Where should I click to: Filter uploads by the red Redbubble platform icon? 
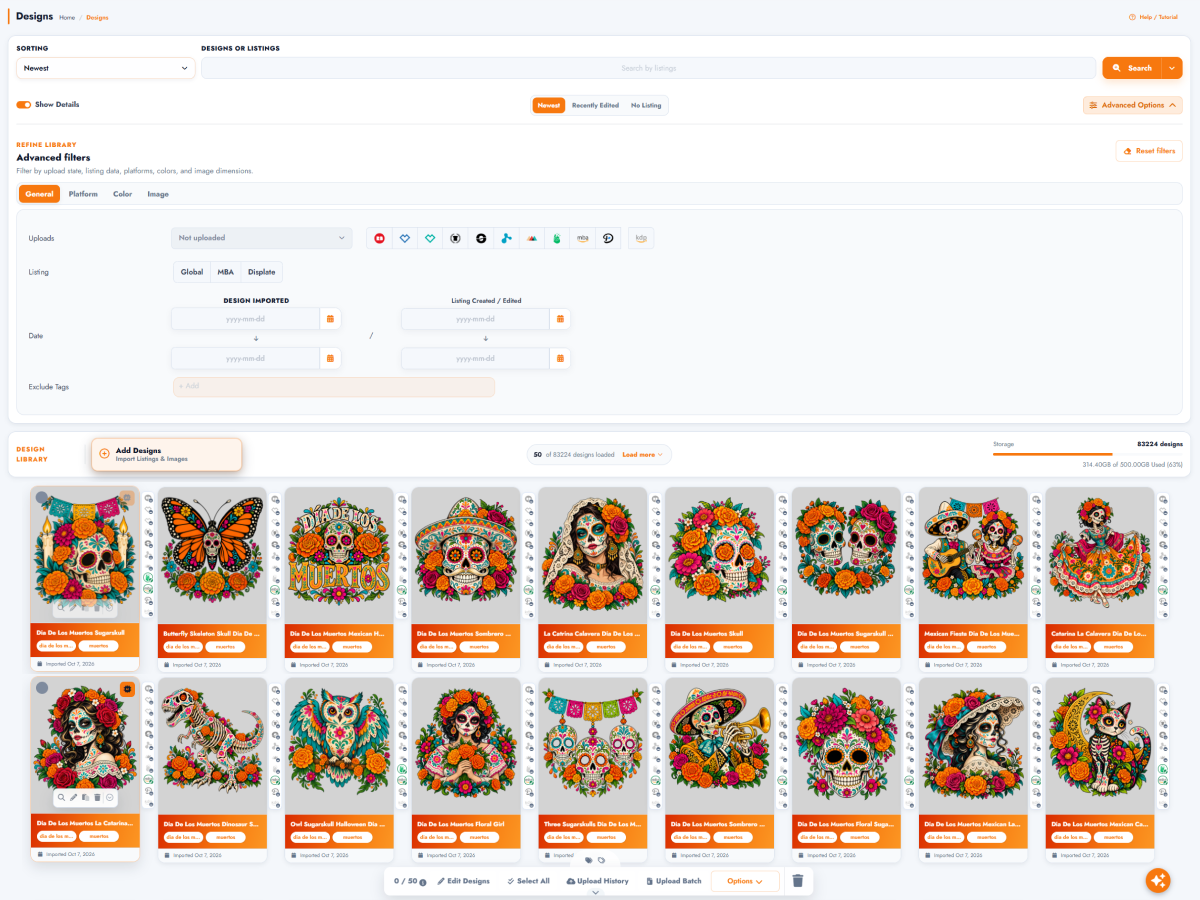point(379,238)
